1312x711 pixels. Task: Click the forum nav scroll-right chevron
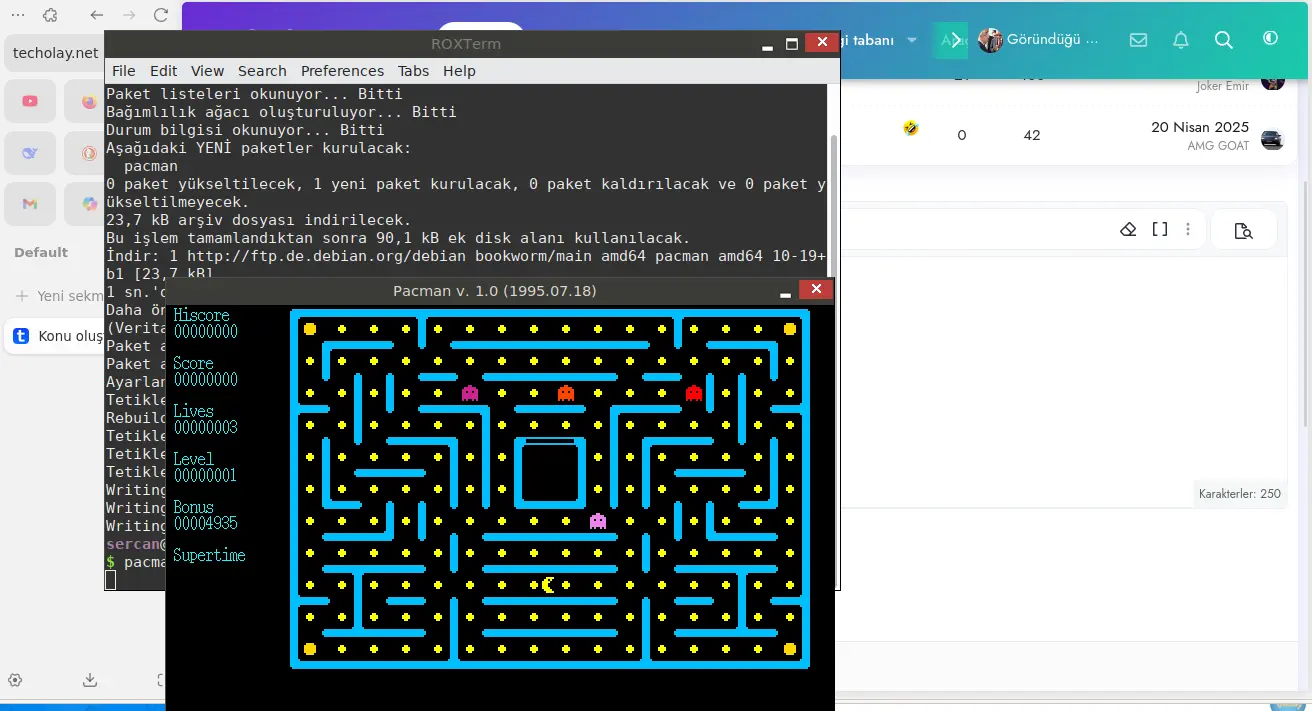click(955, 40)
